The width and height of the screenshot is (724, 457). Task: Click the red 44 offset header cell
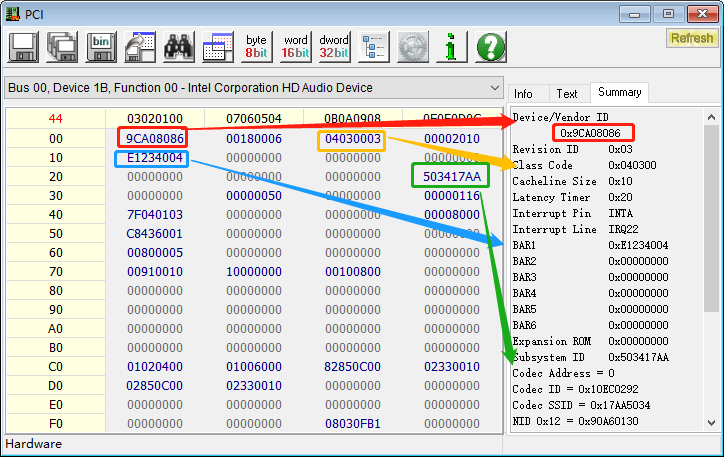point(55,119)
